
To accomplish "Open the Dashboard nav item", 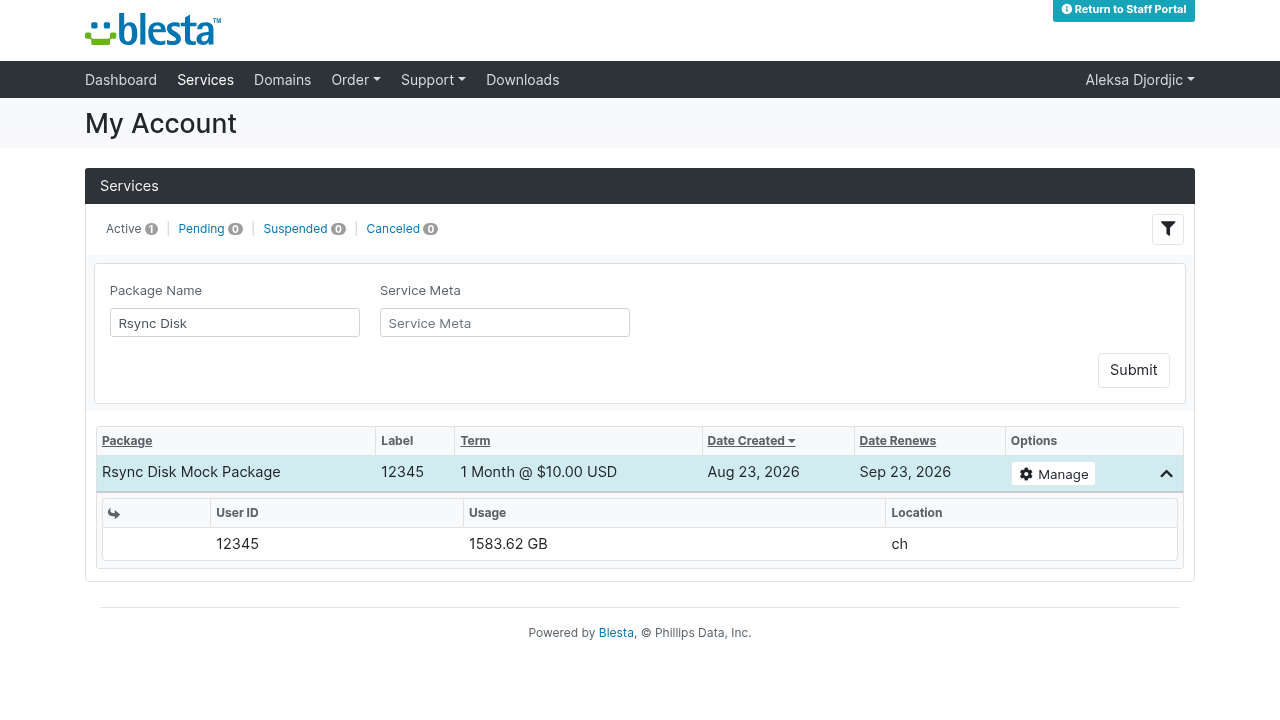I will pos(121,80).
